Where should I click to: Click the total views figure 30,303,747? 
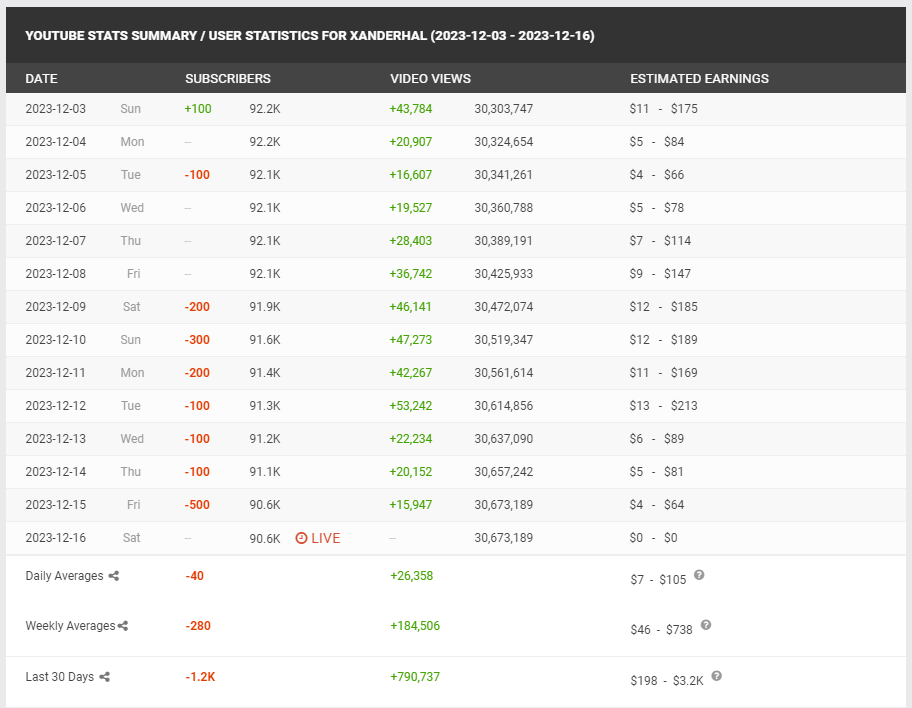coord(504,109)
